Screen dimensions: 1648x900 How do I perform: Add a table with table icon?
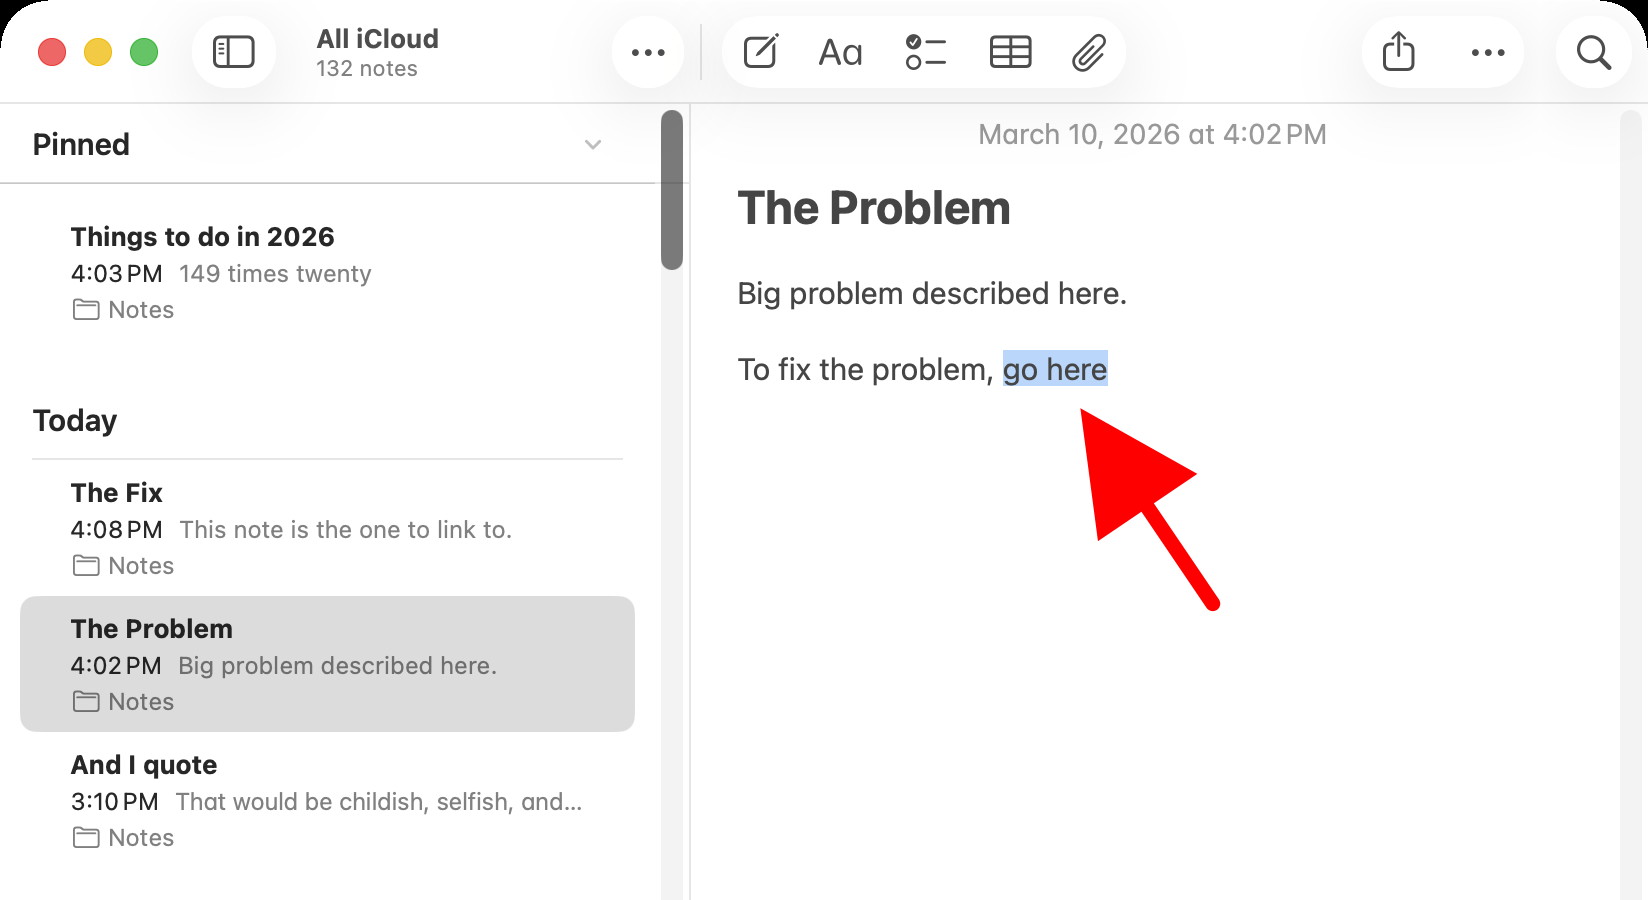point(1010,52)
